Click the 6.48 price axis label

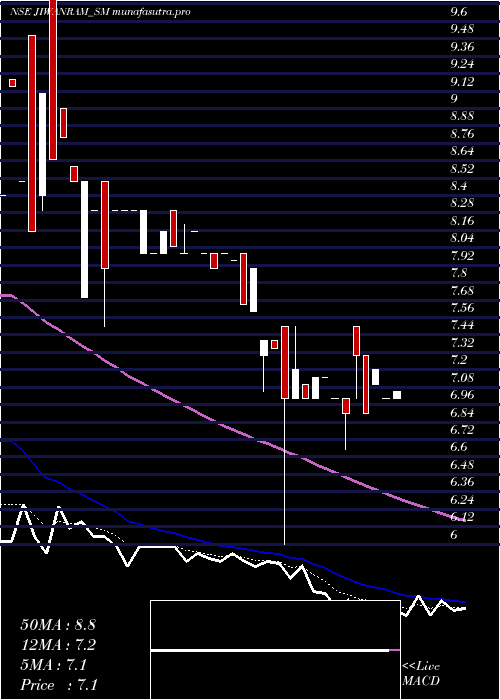coord(462,465)
